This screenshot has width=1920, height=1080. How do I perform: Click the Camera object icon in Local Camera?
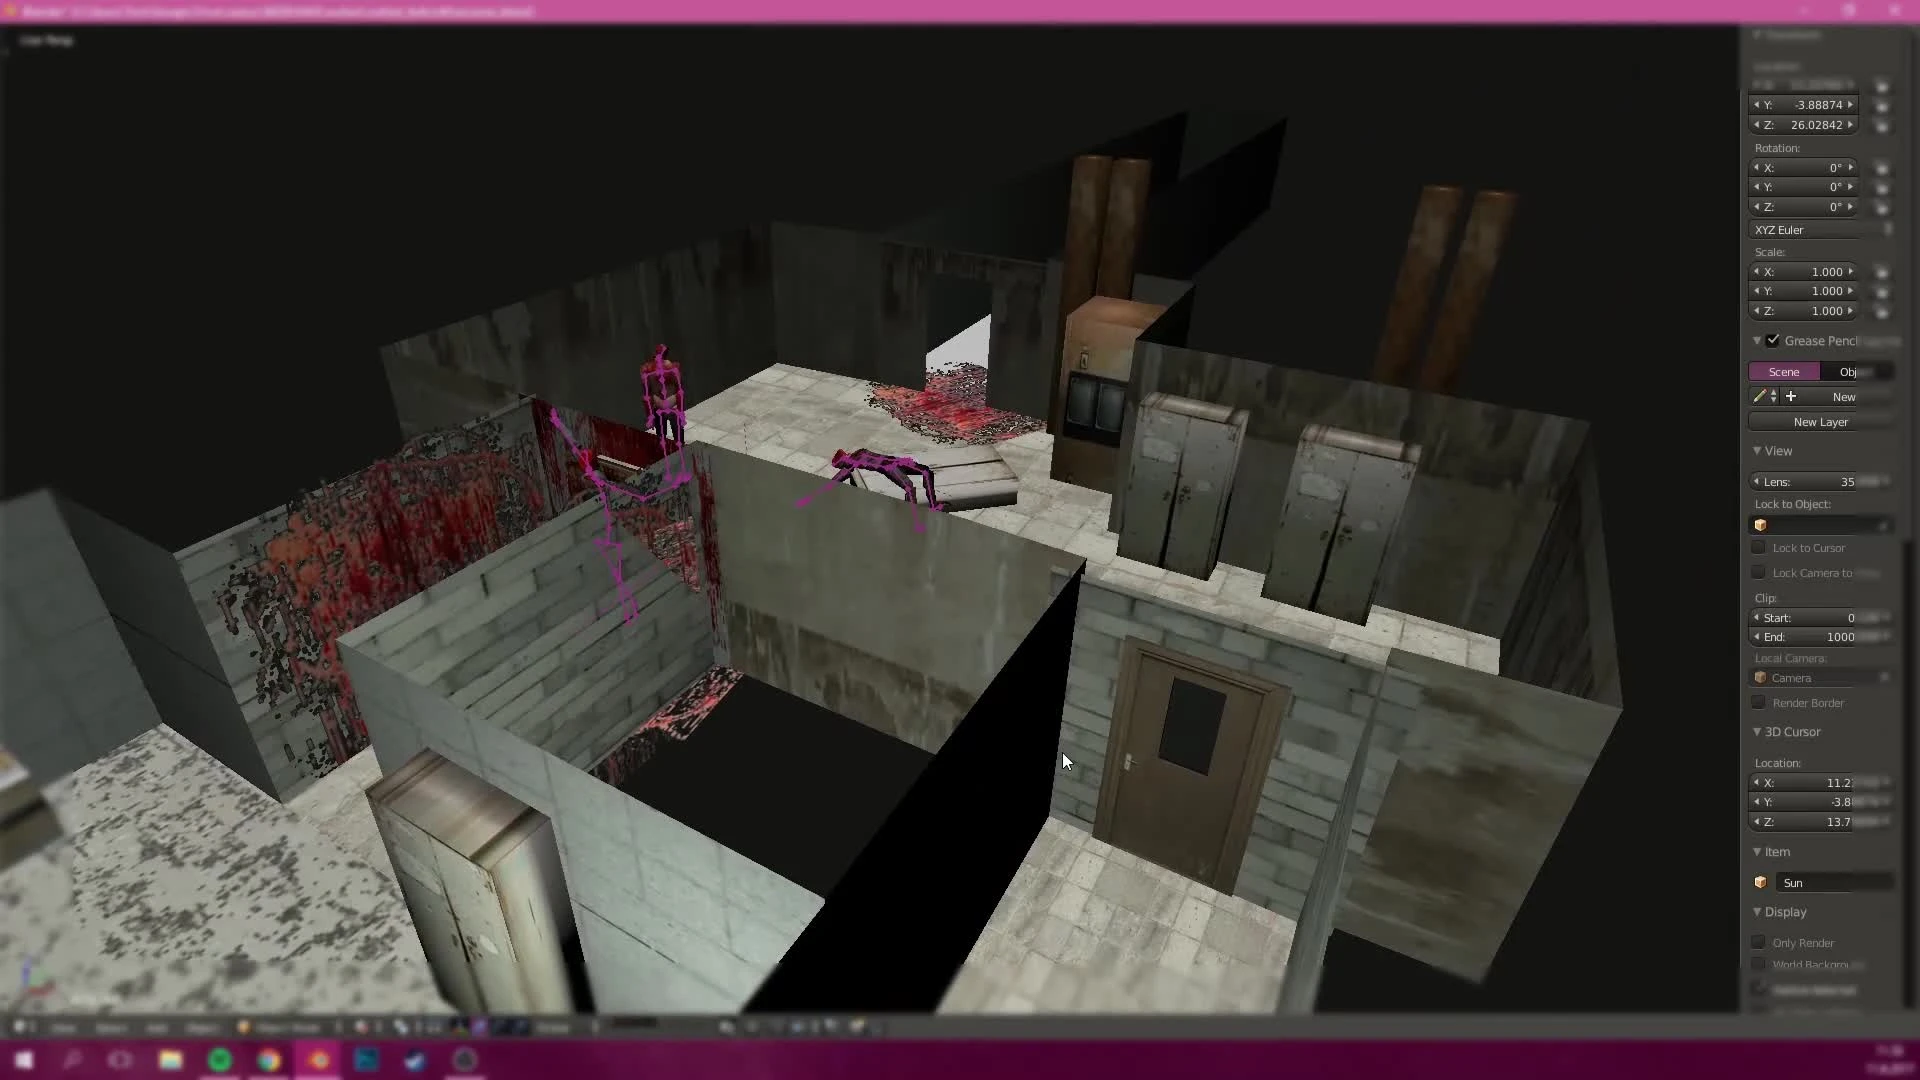point(1761,678)
